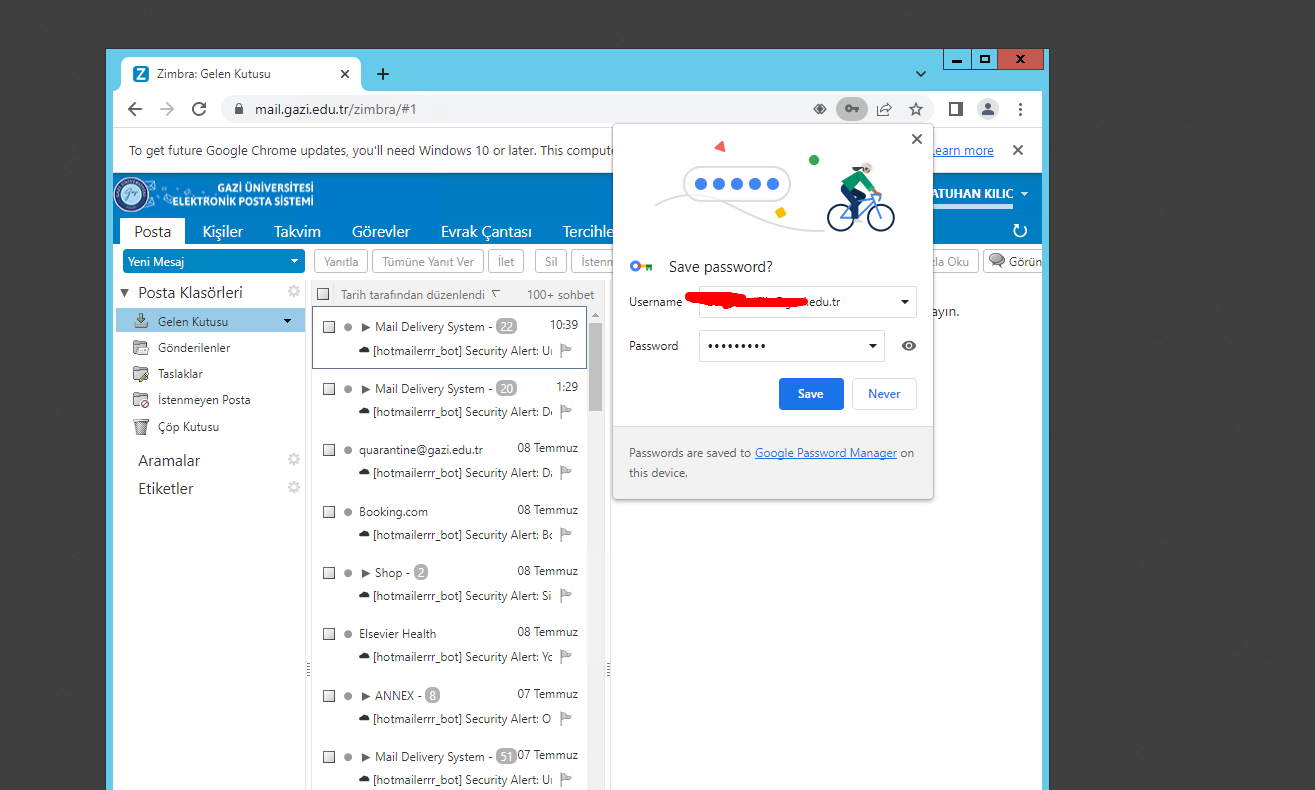
Task: Click the Posta Klasörleri gear icon
Action: click(294, 292)
